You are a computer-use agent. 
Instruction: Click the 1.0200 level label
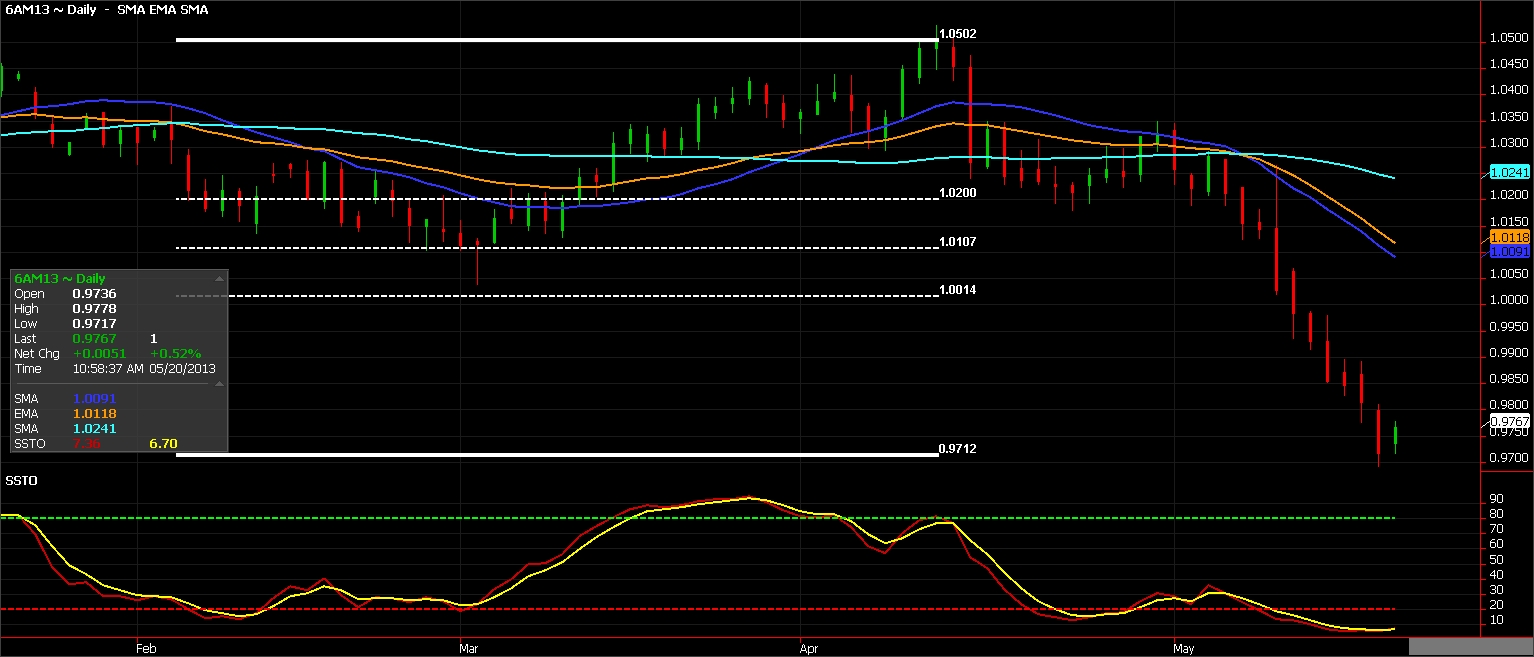958,193
